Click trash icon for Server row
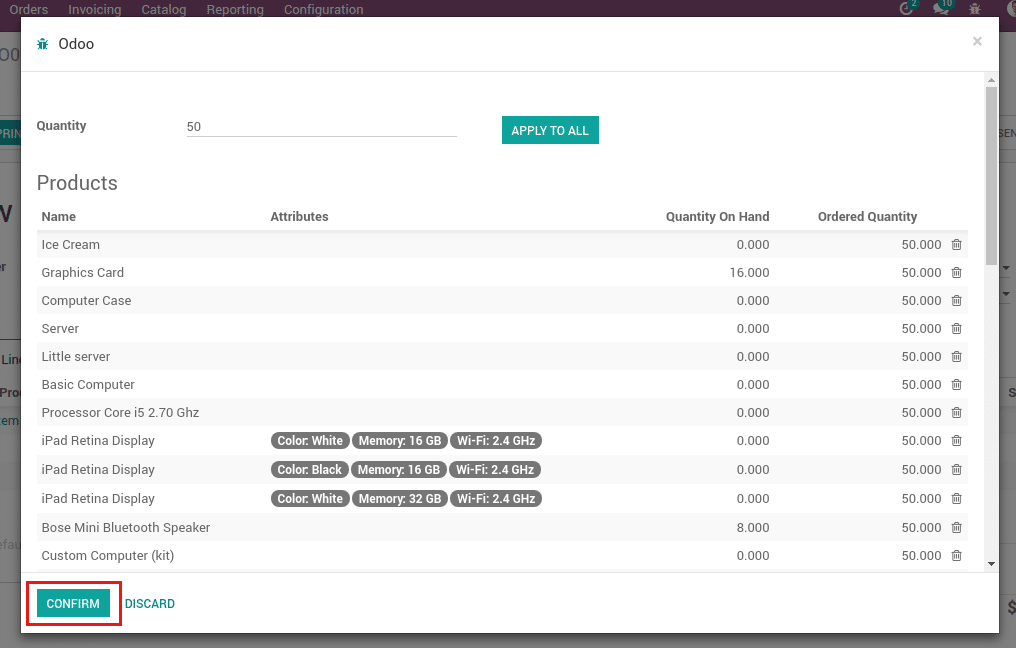 point(956,329)
